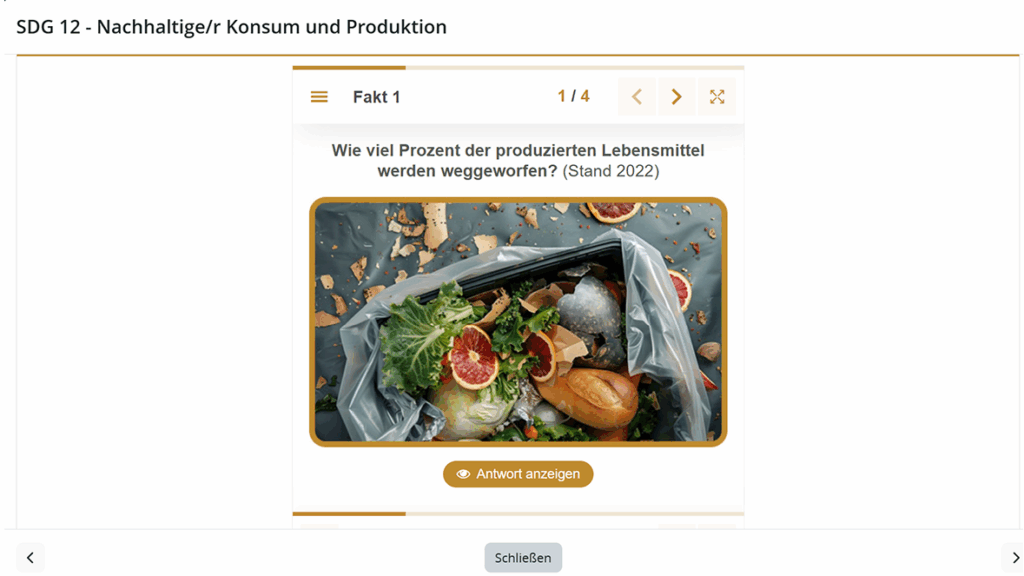
Task: Click the 1 / 4 slide counter
Action: coord(573,97)
